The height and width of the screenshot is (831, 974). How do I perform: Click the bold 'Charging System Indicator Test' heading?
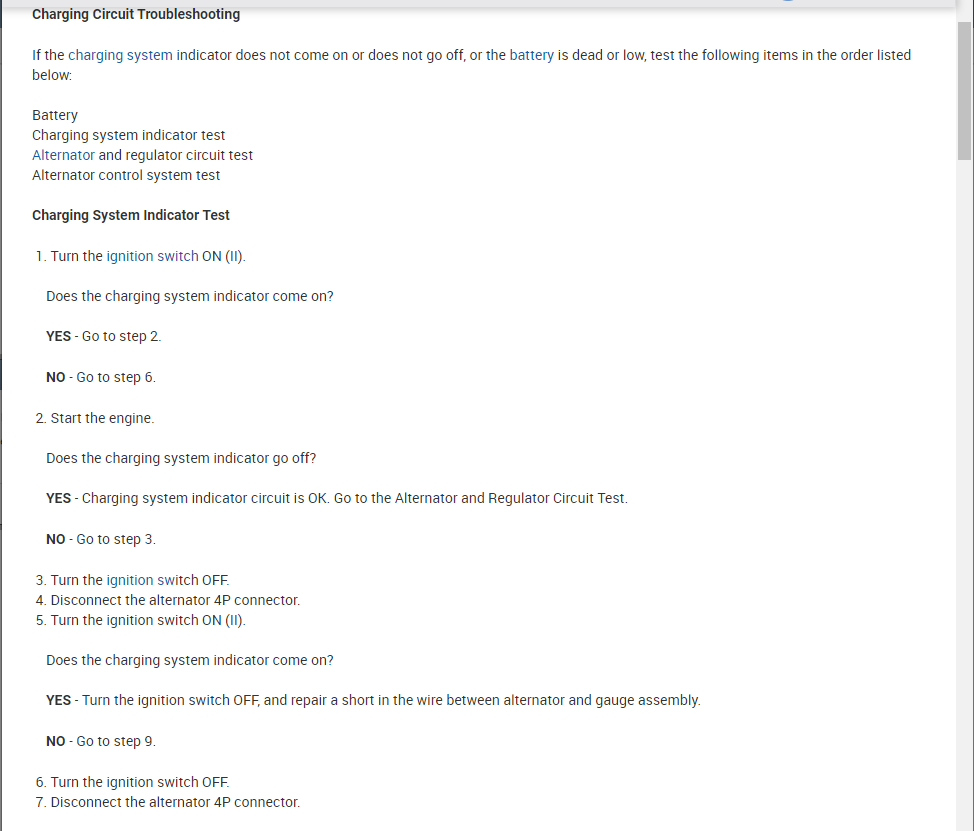coord(131,215)
